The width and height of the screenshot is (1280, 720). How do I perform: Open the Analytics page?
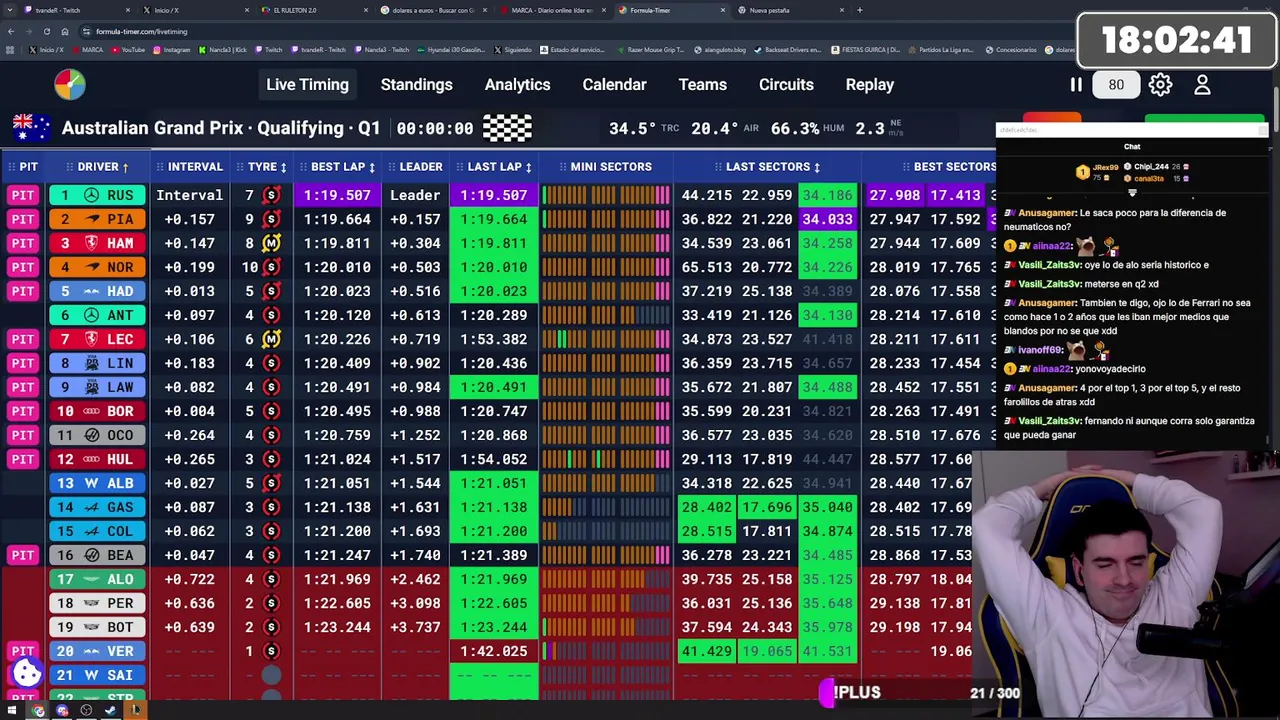517,85
